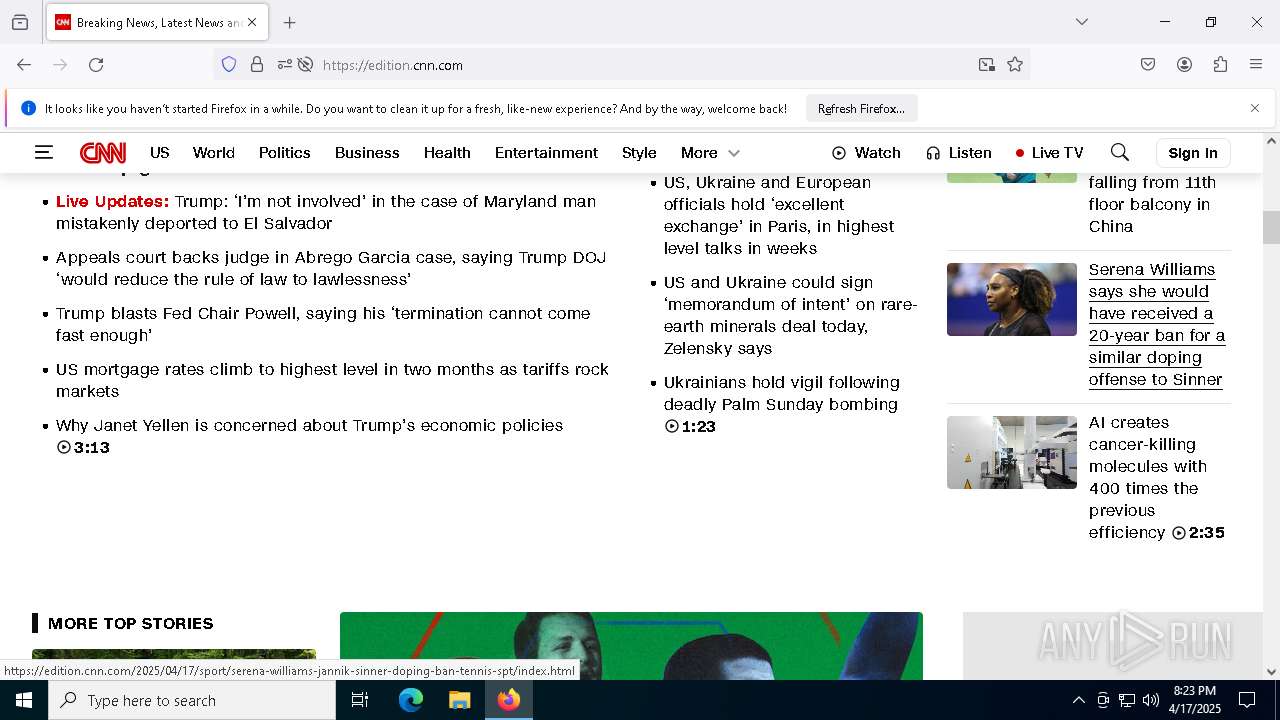Viewport: 1280px width, 720px height.
Task: Open the Politics section
Action: [285, 153]
